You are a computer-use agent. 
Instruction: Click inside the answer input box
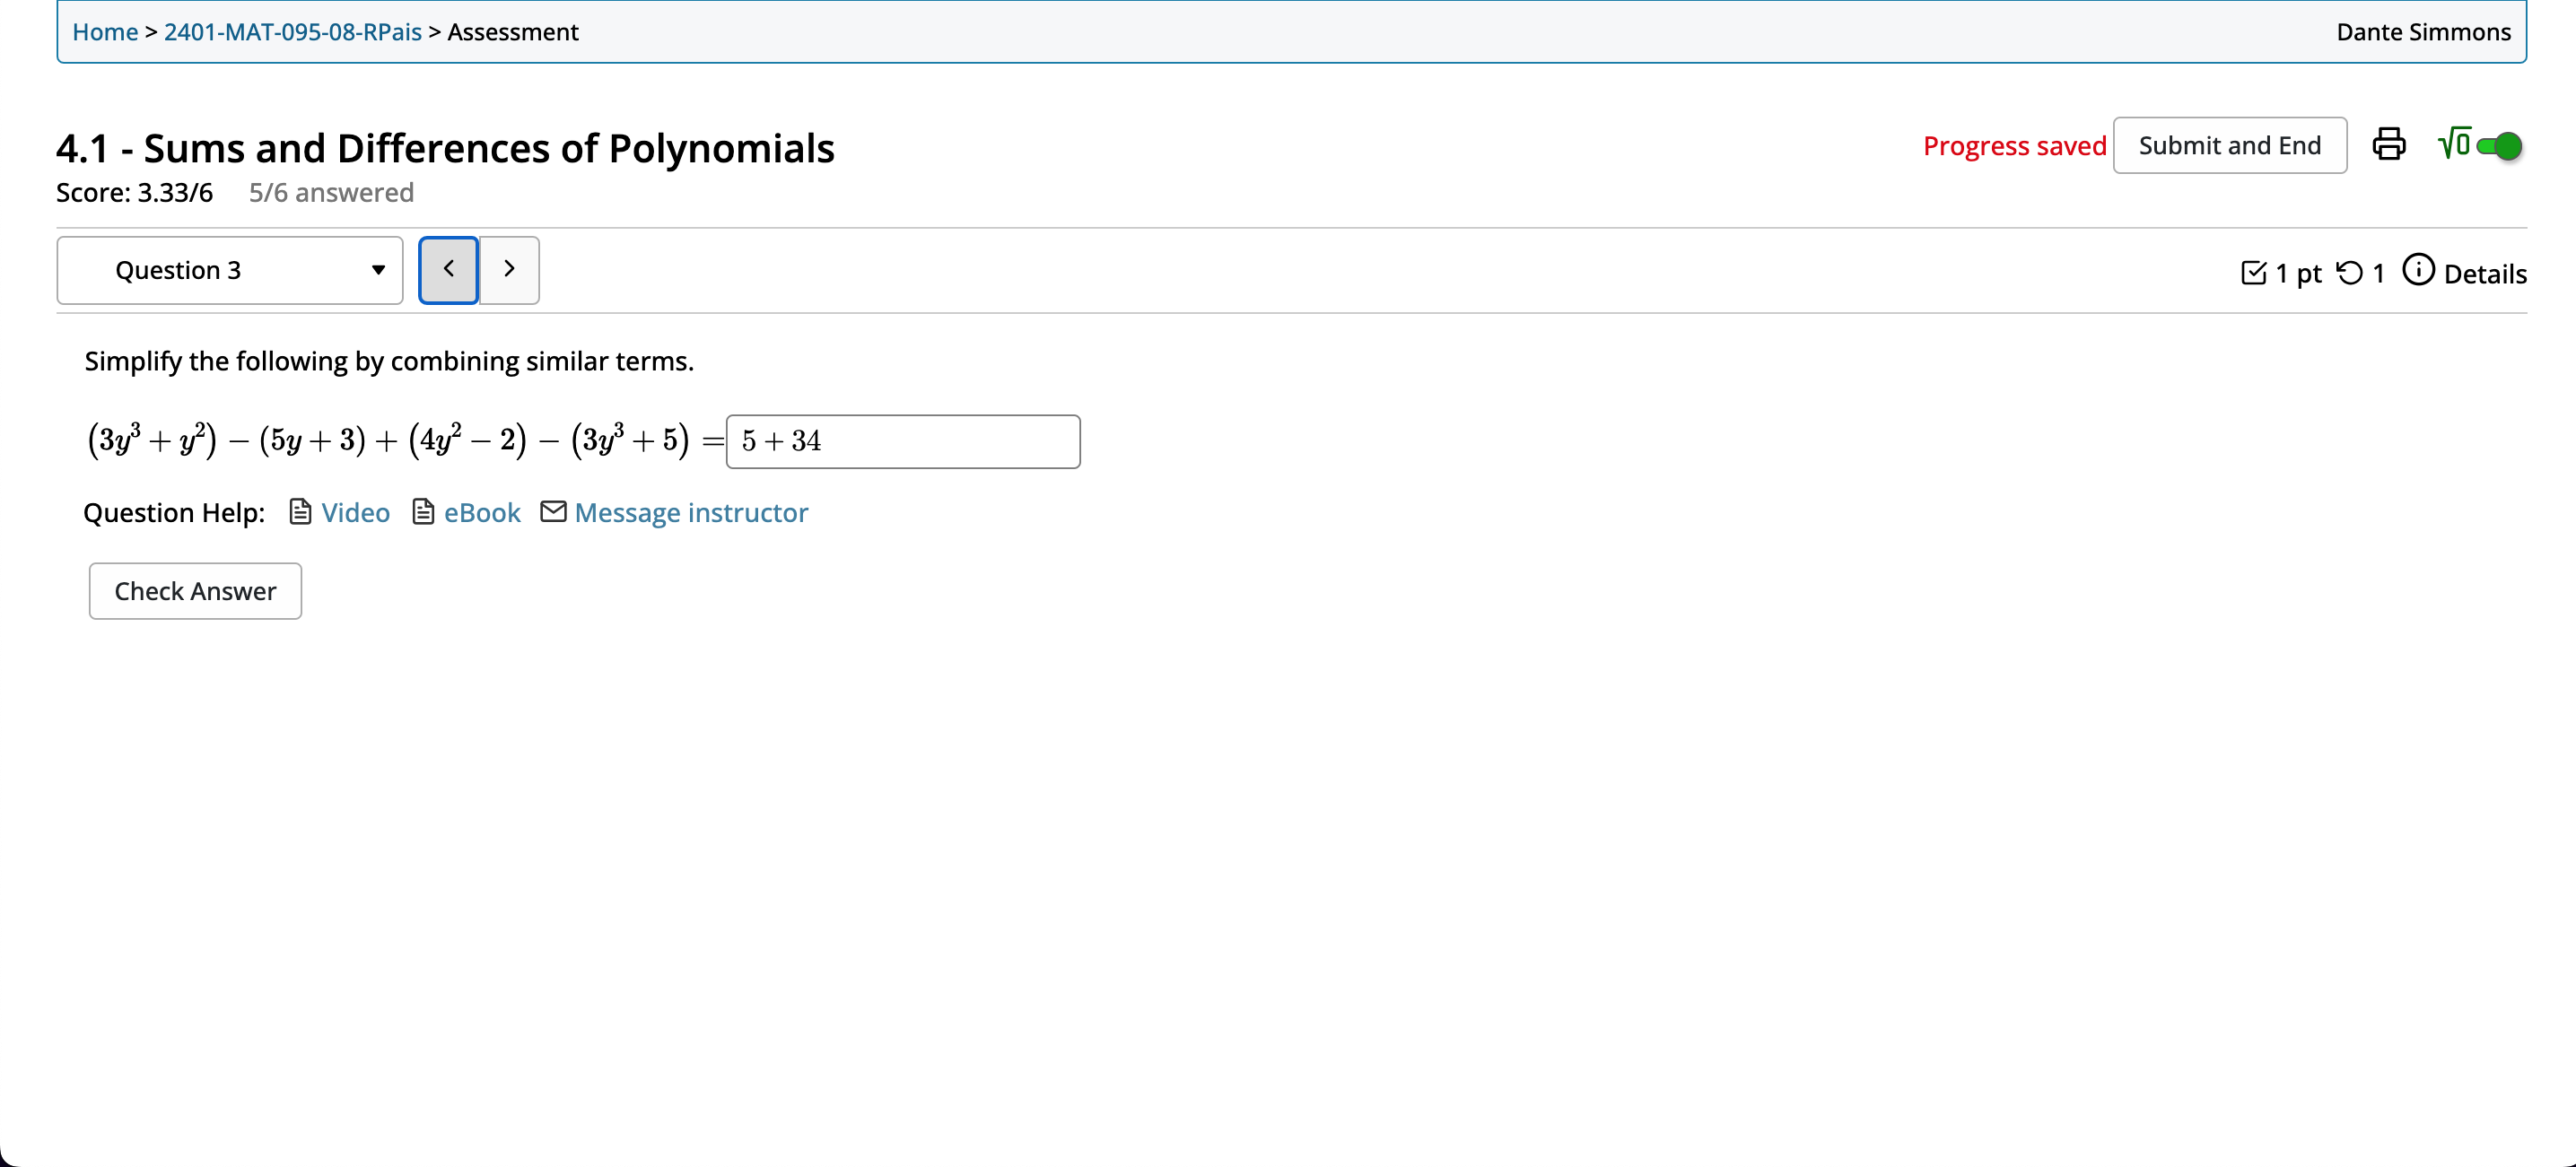coord(901,441)
